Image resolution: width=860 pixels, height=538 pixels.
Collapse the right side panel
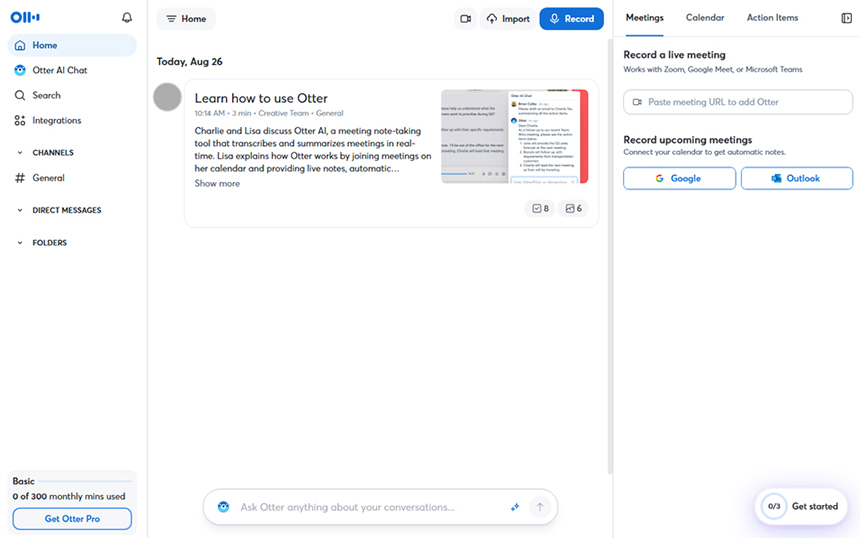846,18
